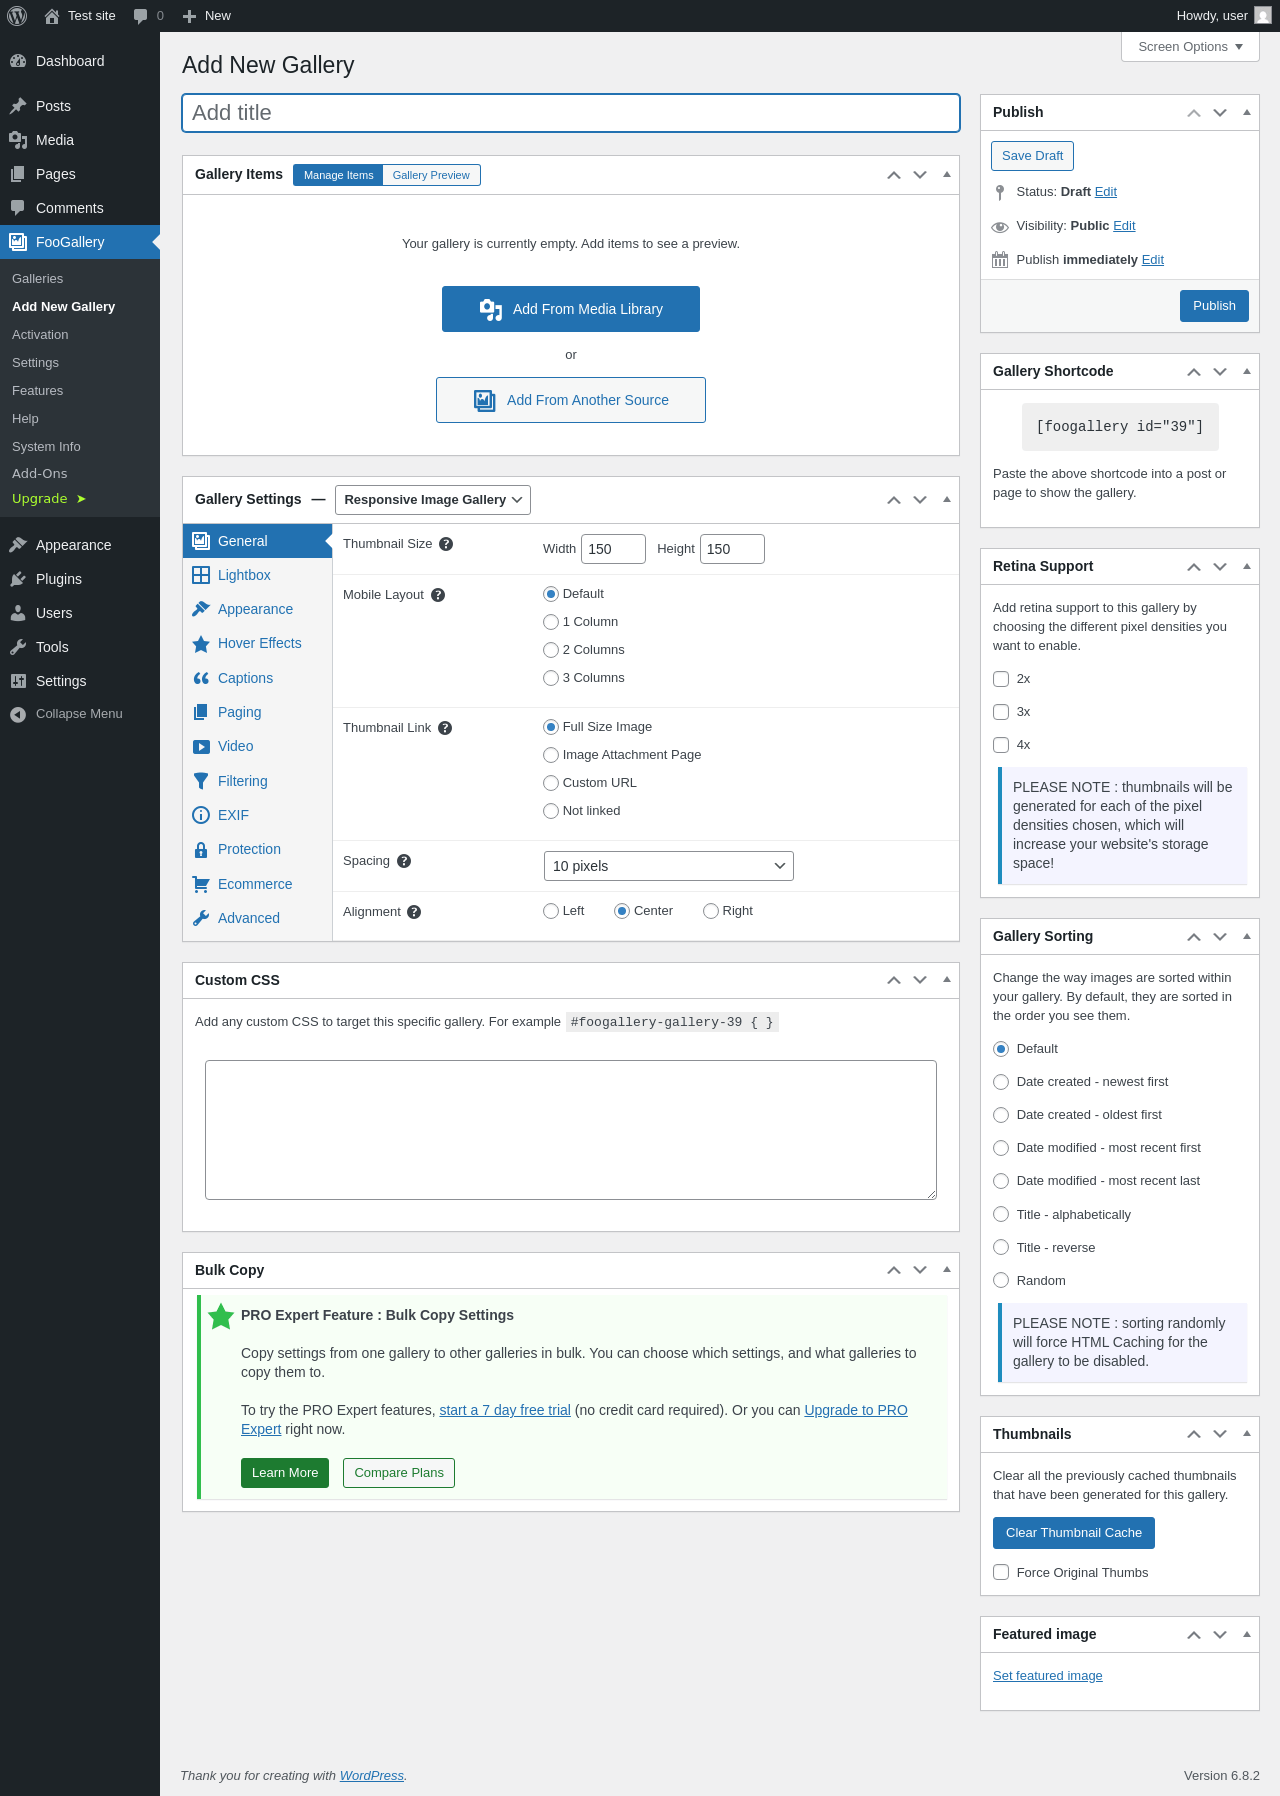Image resolution: width=1280 pixels, height=1796 pixels.
Task: Open Responsive Image Gallery template dropdown
Action: click(433, 500)
